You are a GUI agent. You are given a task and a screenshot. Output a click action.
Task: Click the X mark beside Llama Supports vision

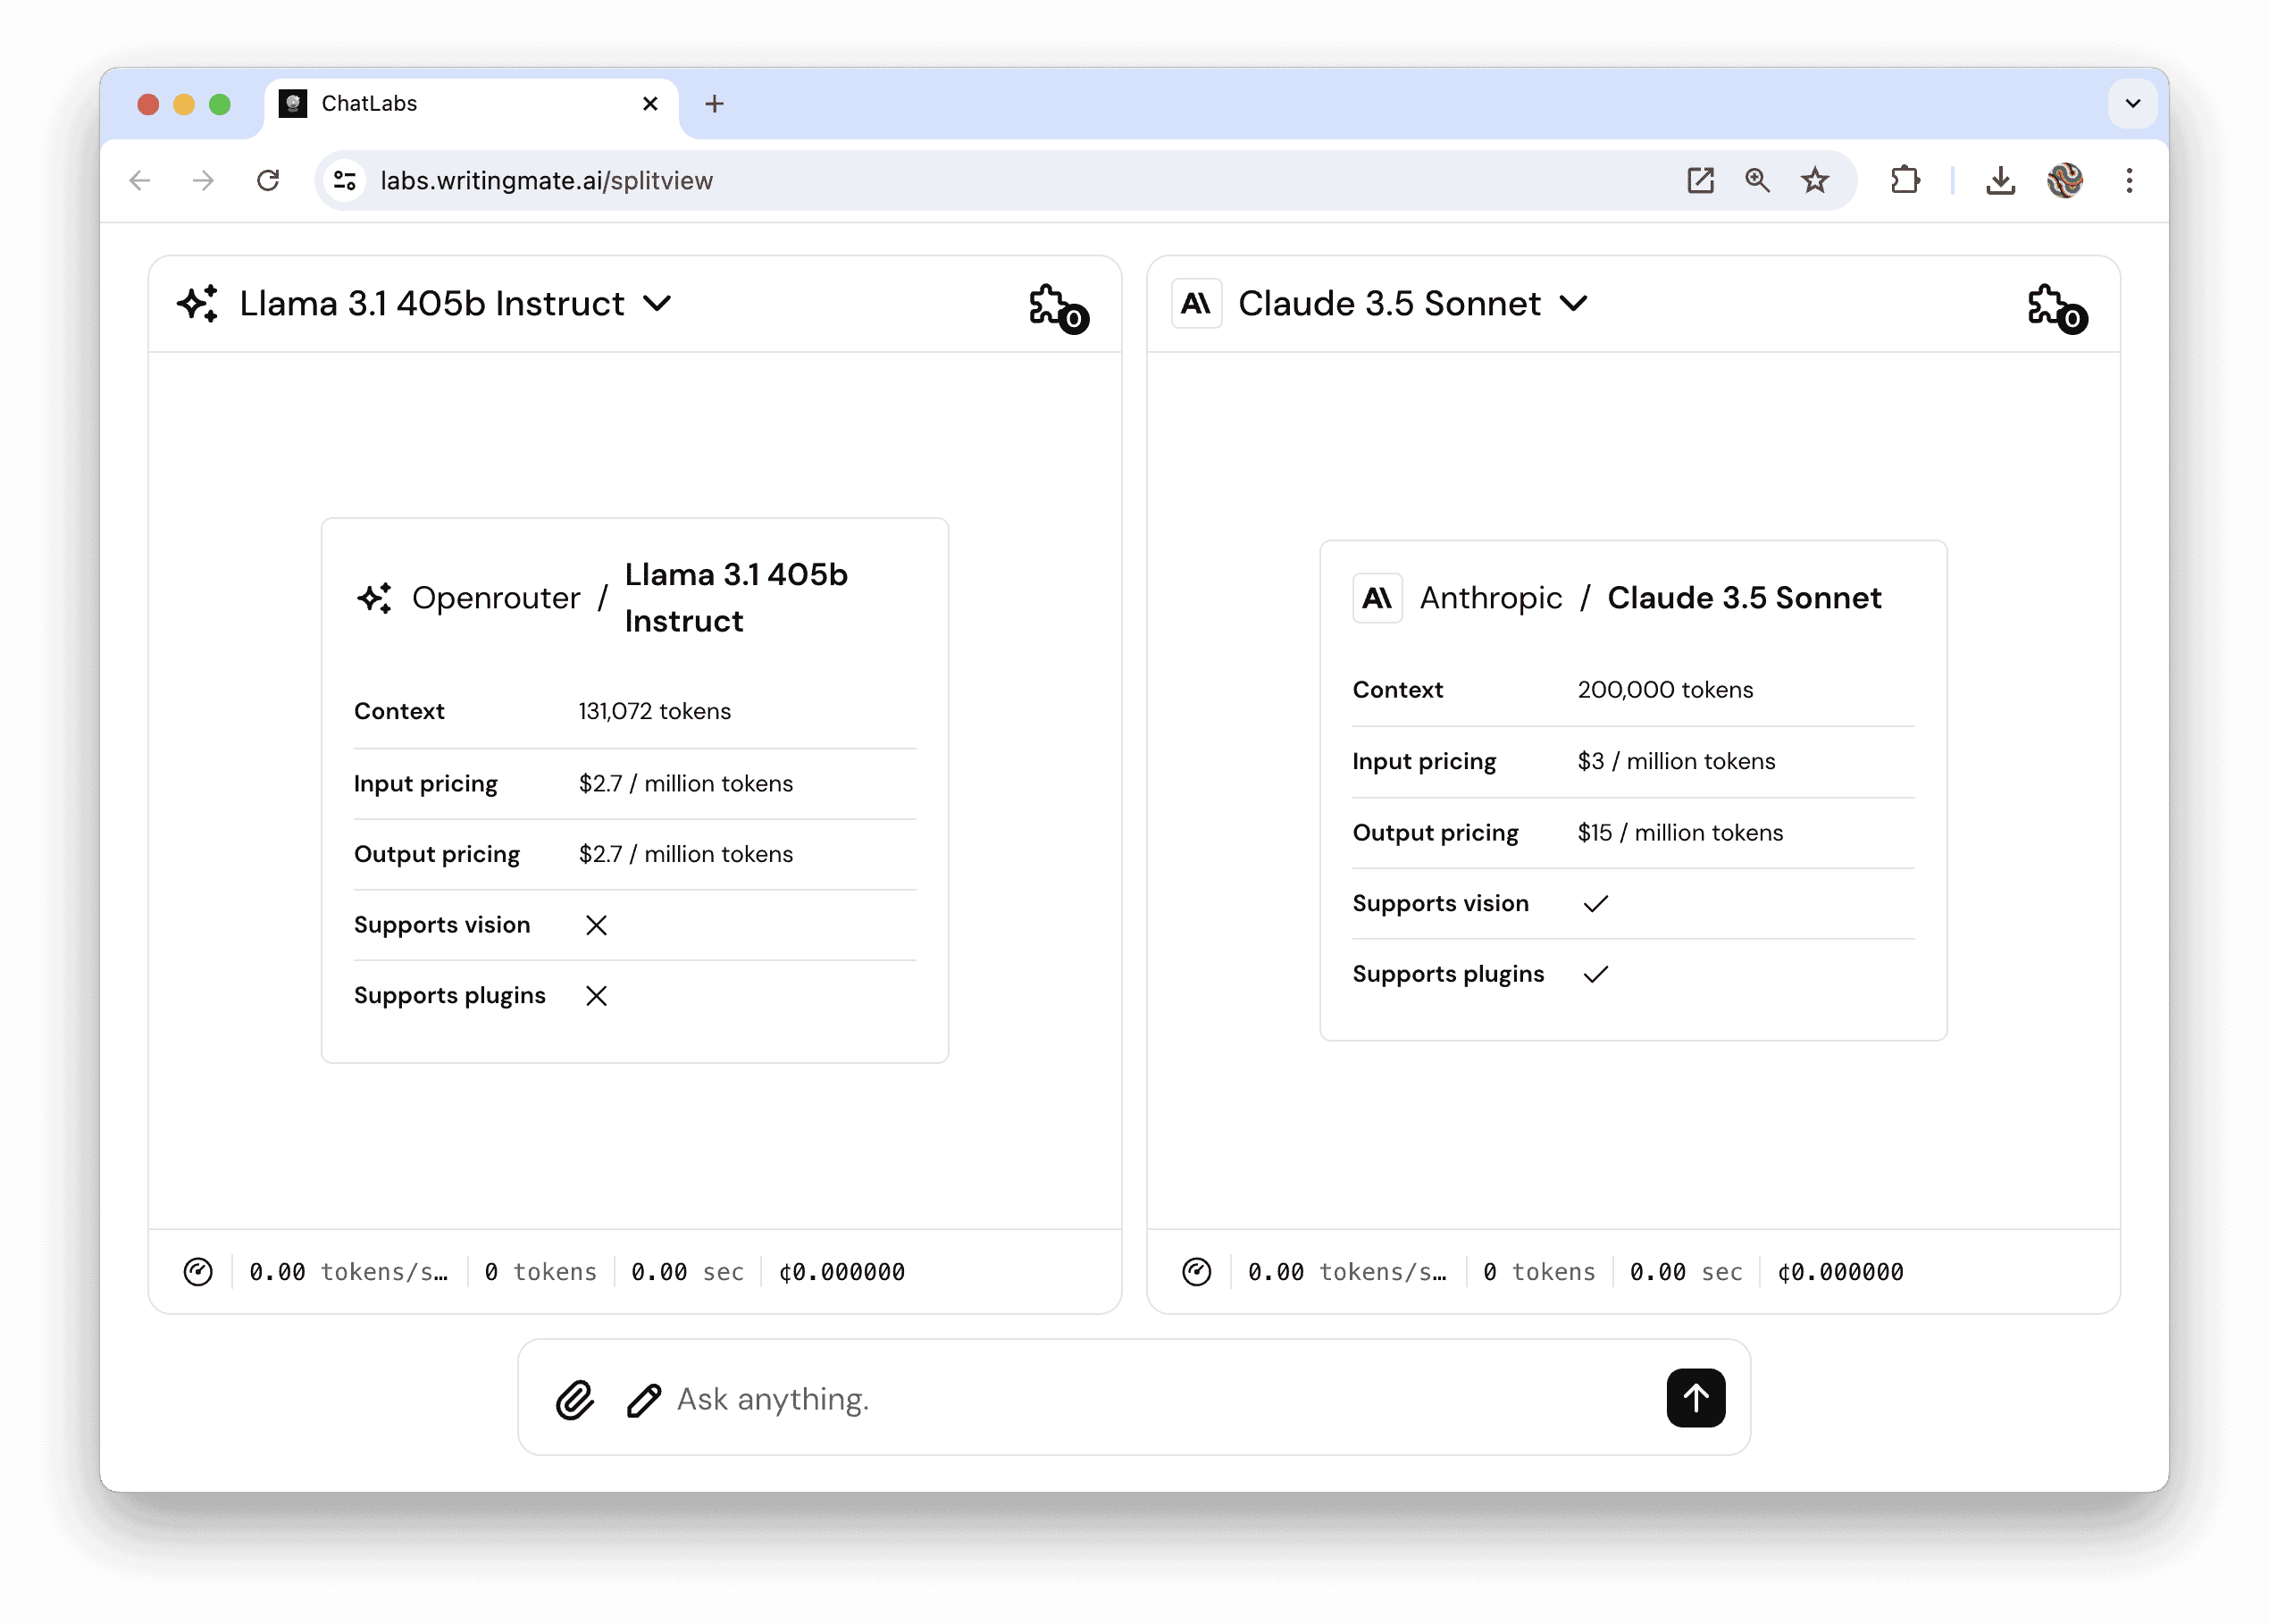pyautogui.click(x=596, y=925)
